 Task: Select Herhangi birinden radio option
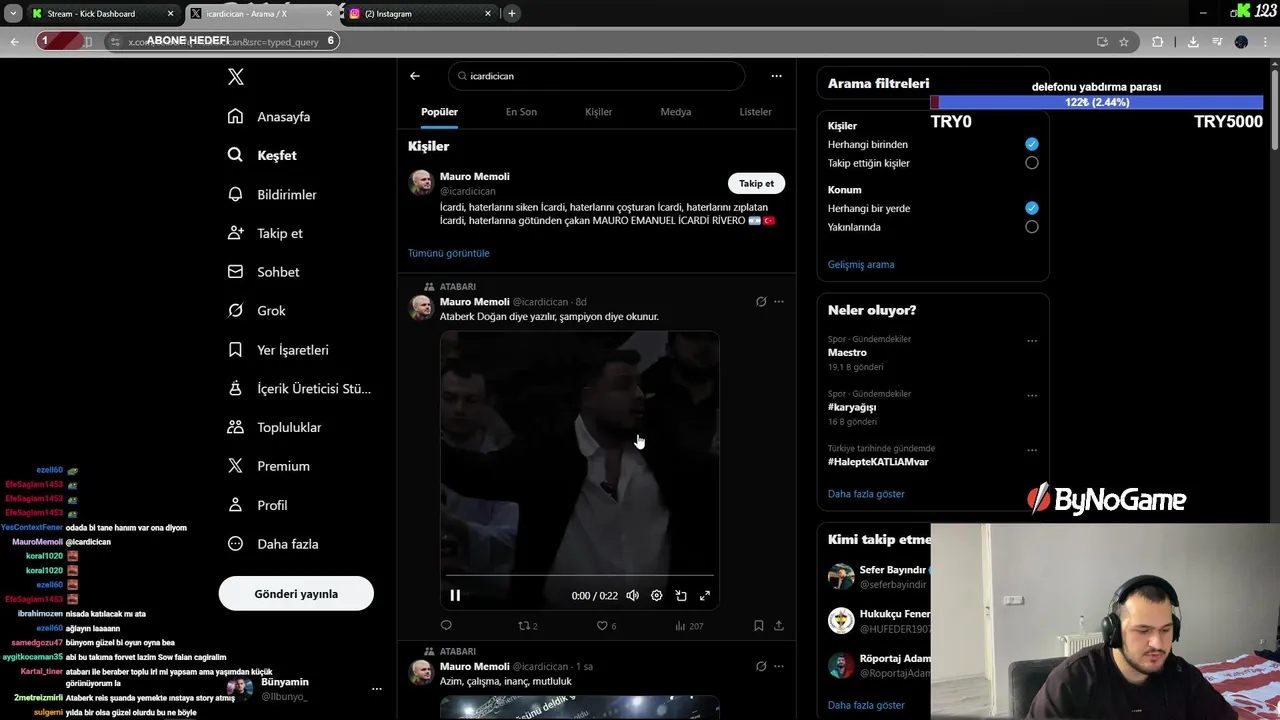pos(1032,144)
